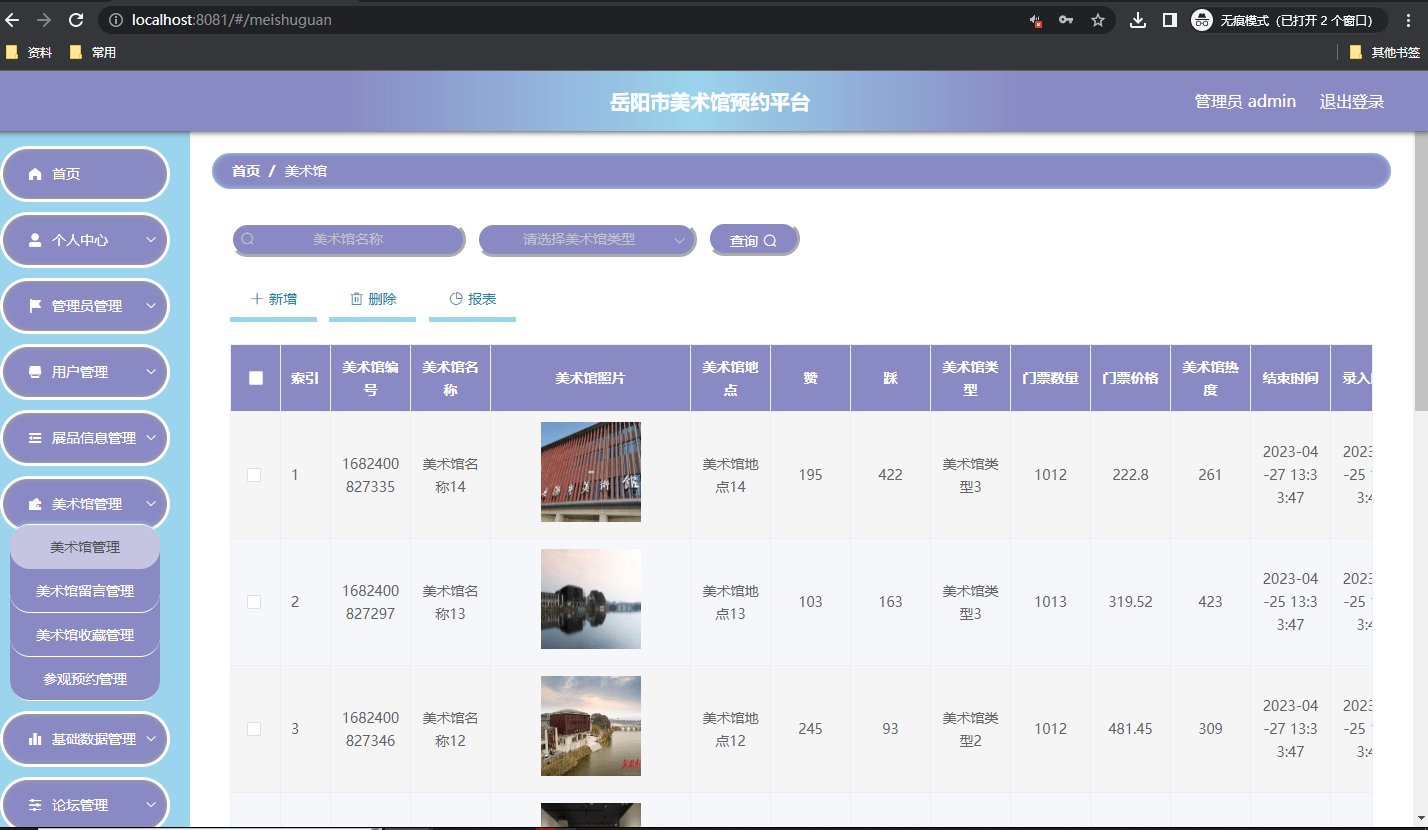Open 美术馆留言管理 submenu item
The height and width of the screenshot is (830, 1428).
[x=85, y=591]
